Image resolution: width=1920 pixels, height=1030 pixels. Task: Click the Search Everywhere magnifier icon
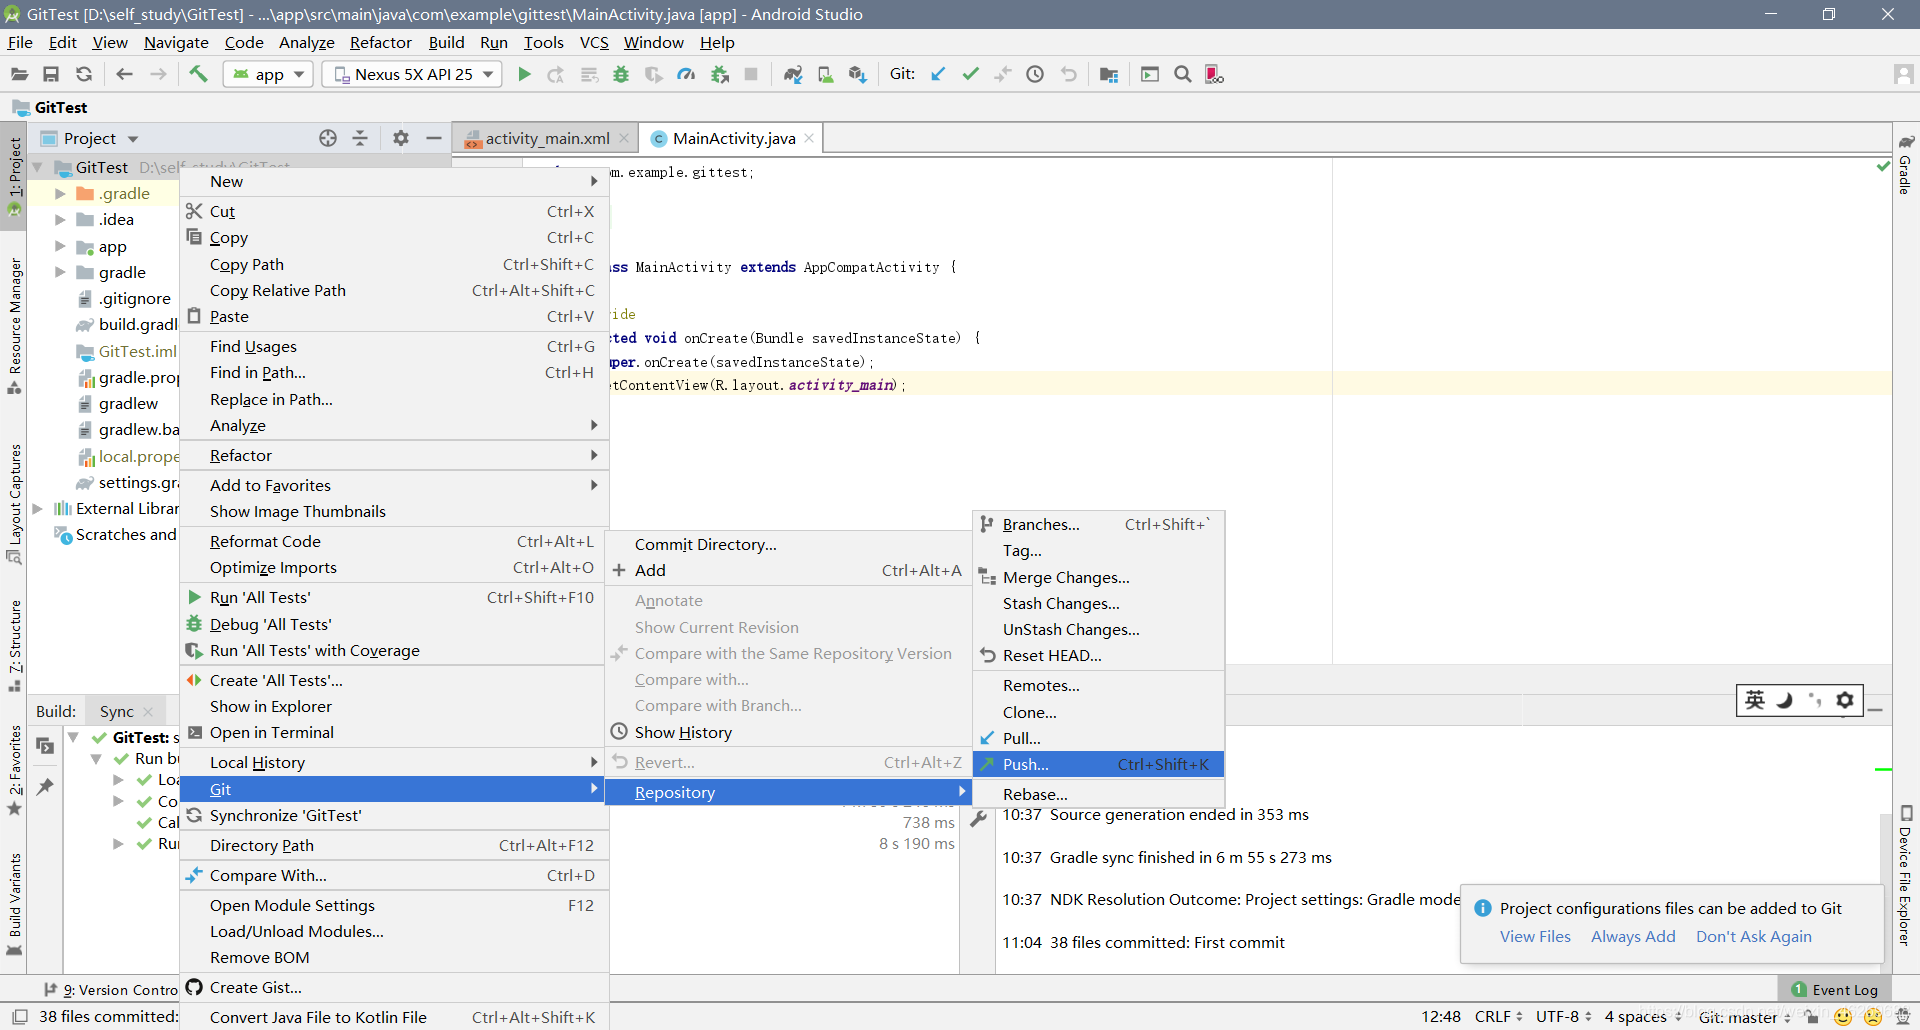coord(1183,74)
